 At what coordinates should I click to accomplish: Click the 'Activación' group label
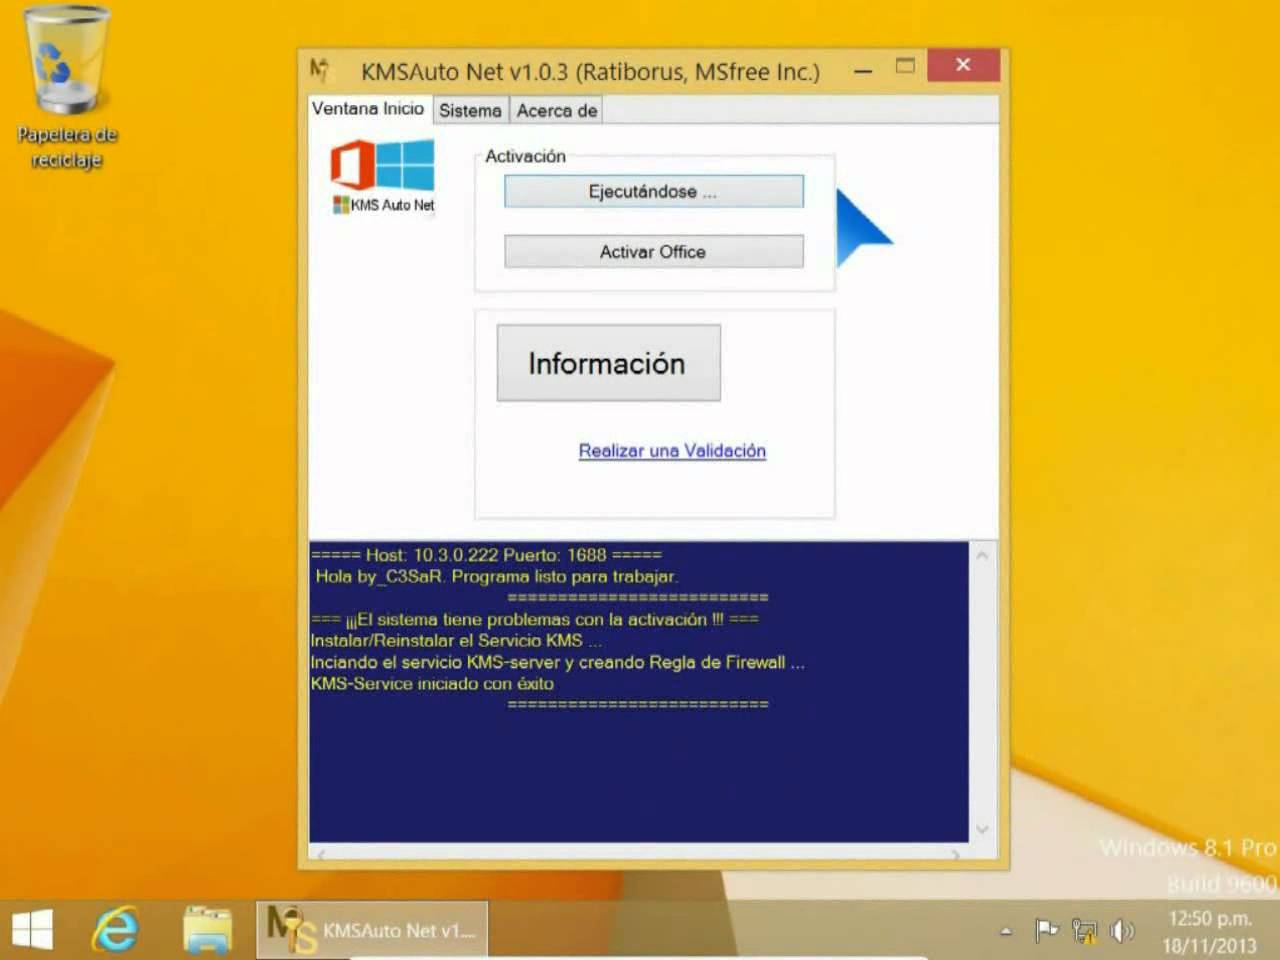(525, 156)
